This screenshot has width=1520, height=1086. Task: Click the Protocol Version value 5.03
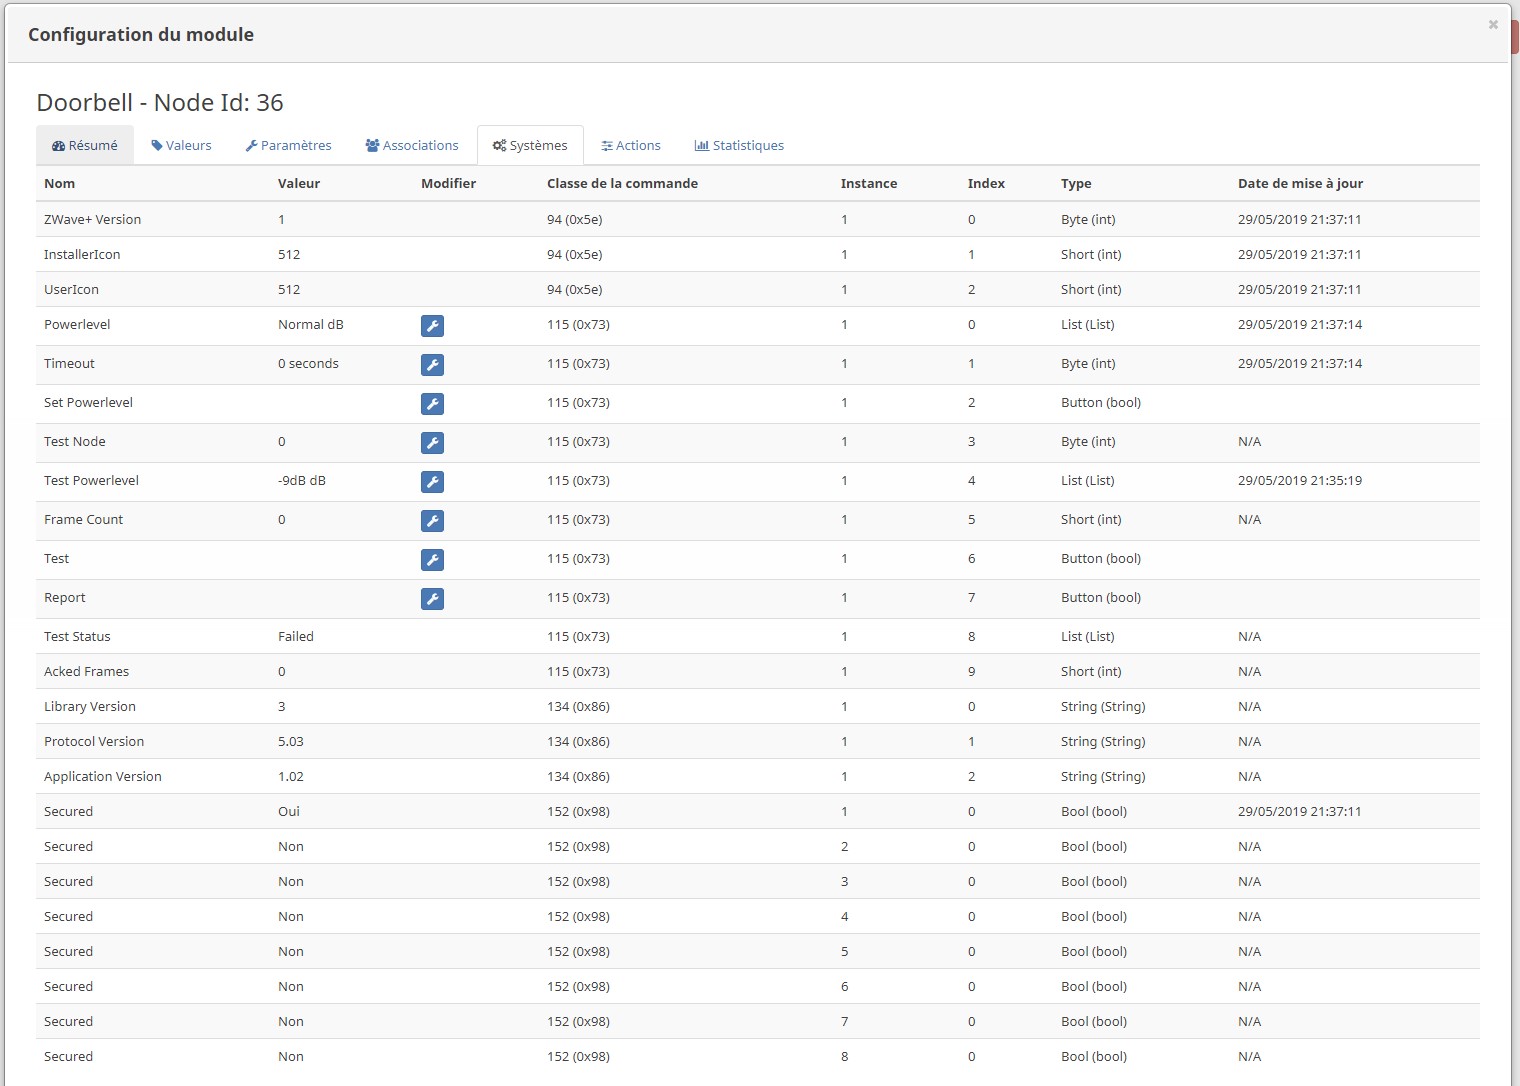(x=291, y=741)
